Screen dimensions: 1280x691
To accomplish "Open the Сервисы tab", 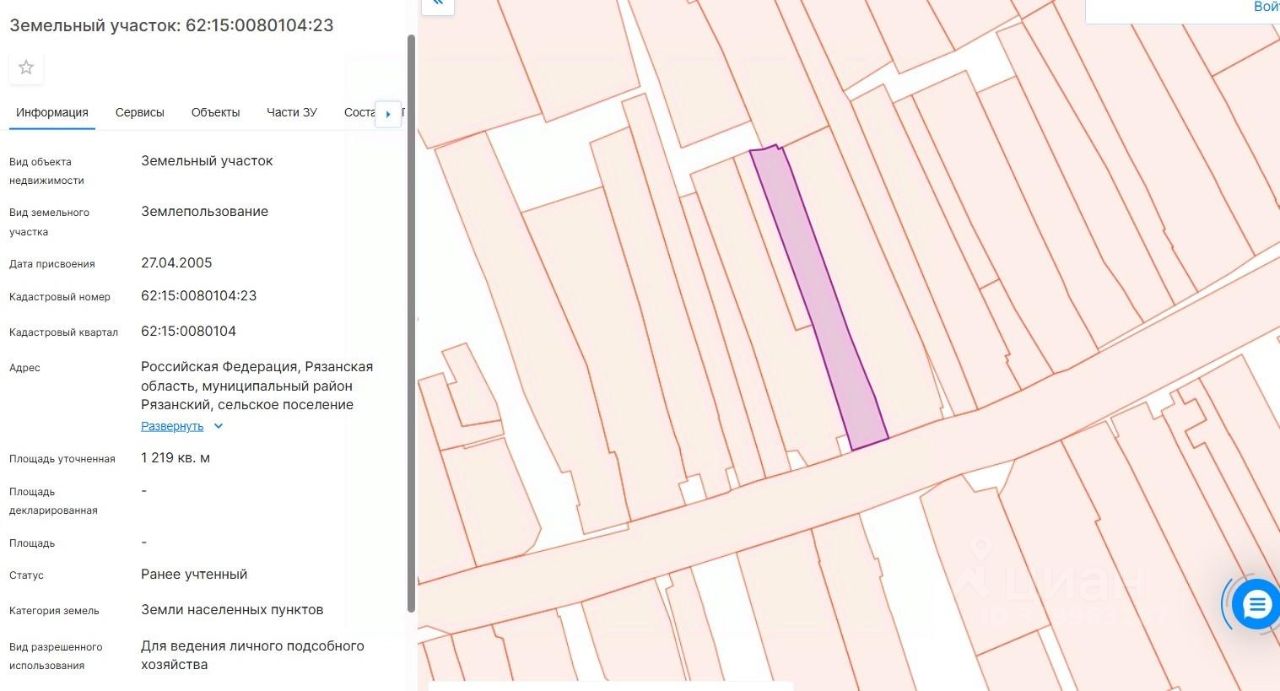I will pyautogui.click(x=140, y=113).
